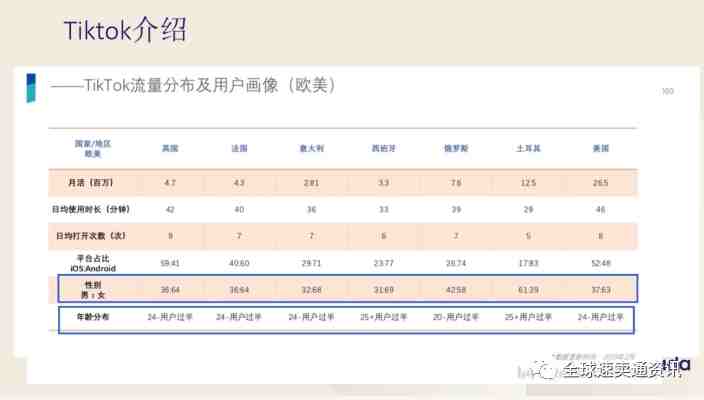Select the 月活 value 12.5 for 土耳其
This screenshot has height=400, width=704.
point(528,183)
